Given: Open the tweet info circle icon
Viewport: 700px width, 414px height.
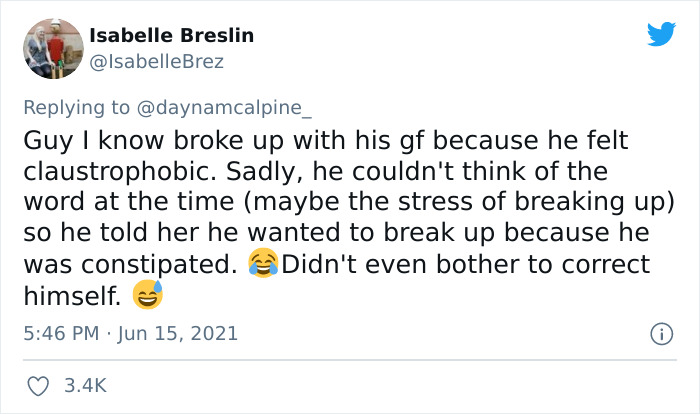Looking at the screenshot, I should point(660,333).
